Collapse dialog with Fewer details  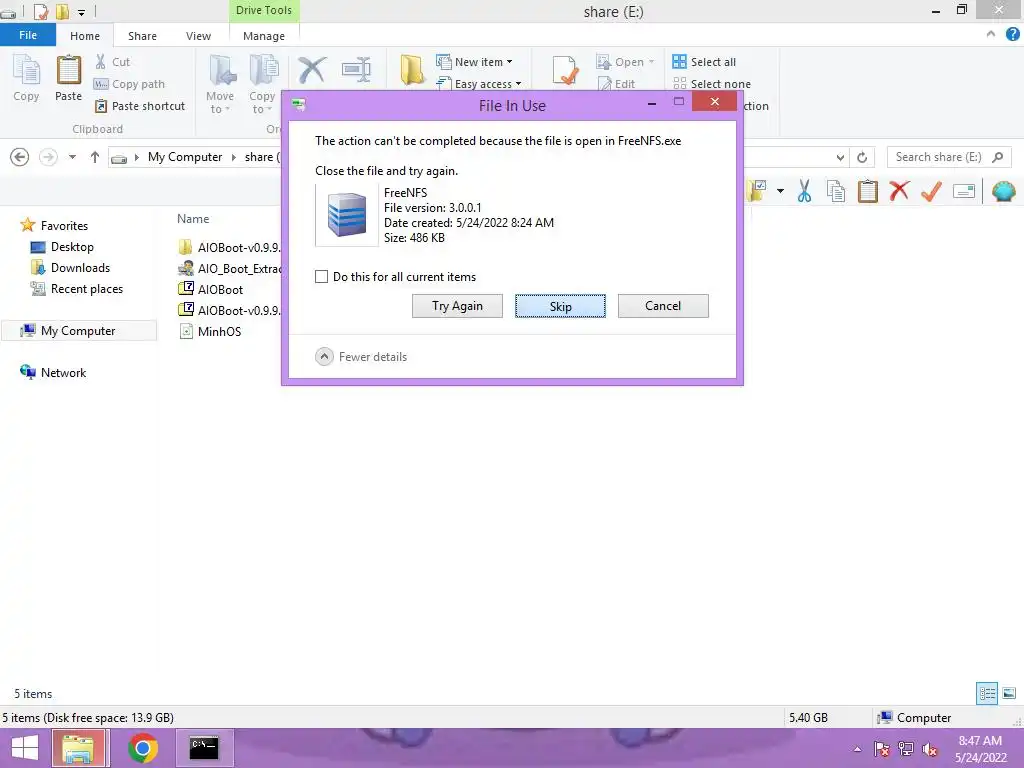point(360,357)
